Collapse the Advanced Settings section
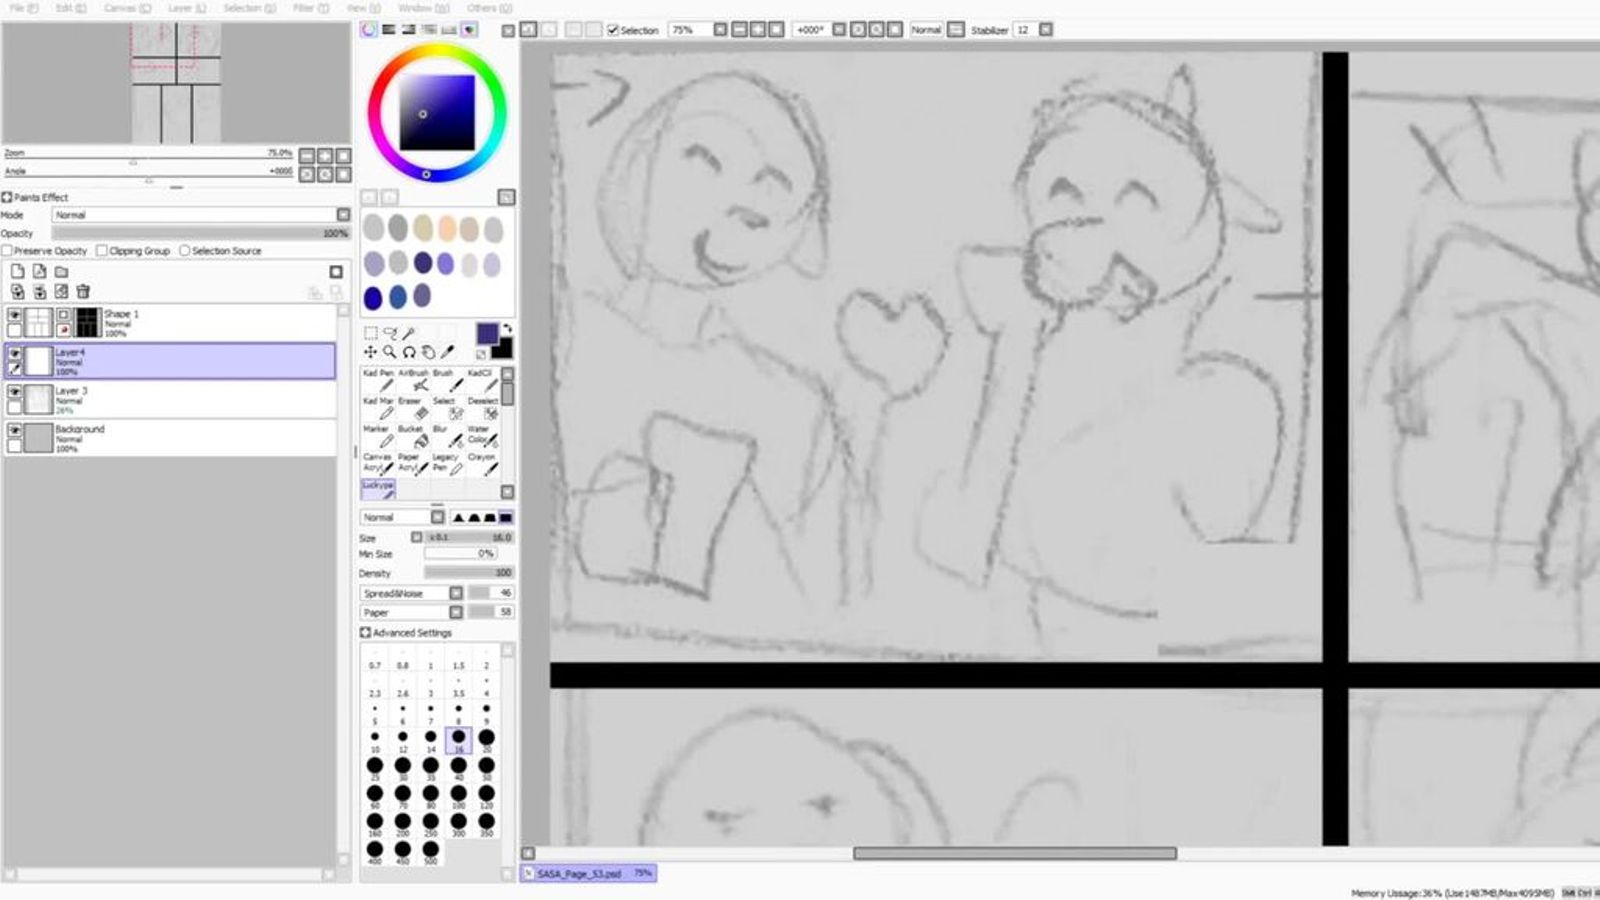Viewport: 1600px width, 900px height. pyautogui.click(x=366, y=633)
